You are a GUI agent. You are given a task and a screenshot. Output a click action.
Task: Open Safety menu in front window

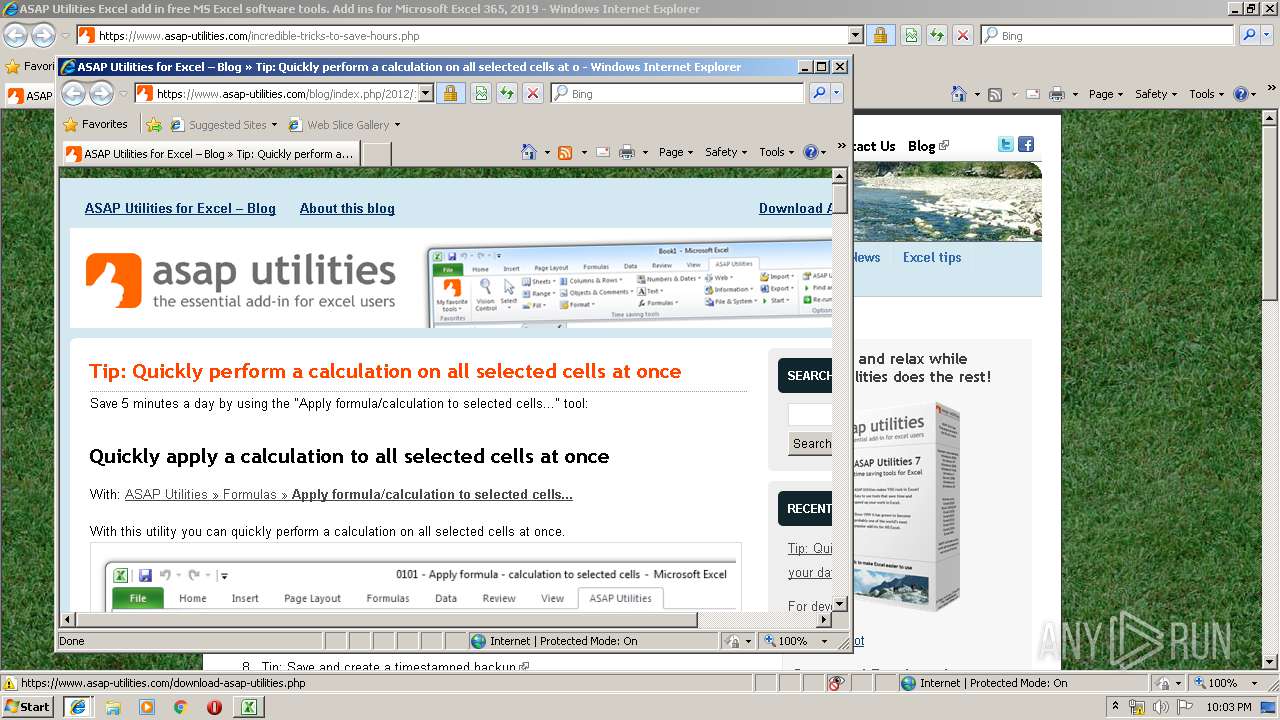[x=726, y=152]
